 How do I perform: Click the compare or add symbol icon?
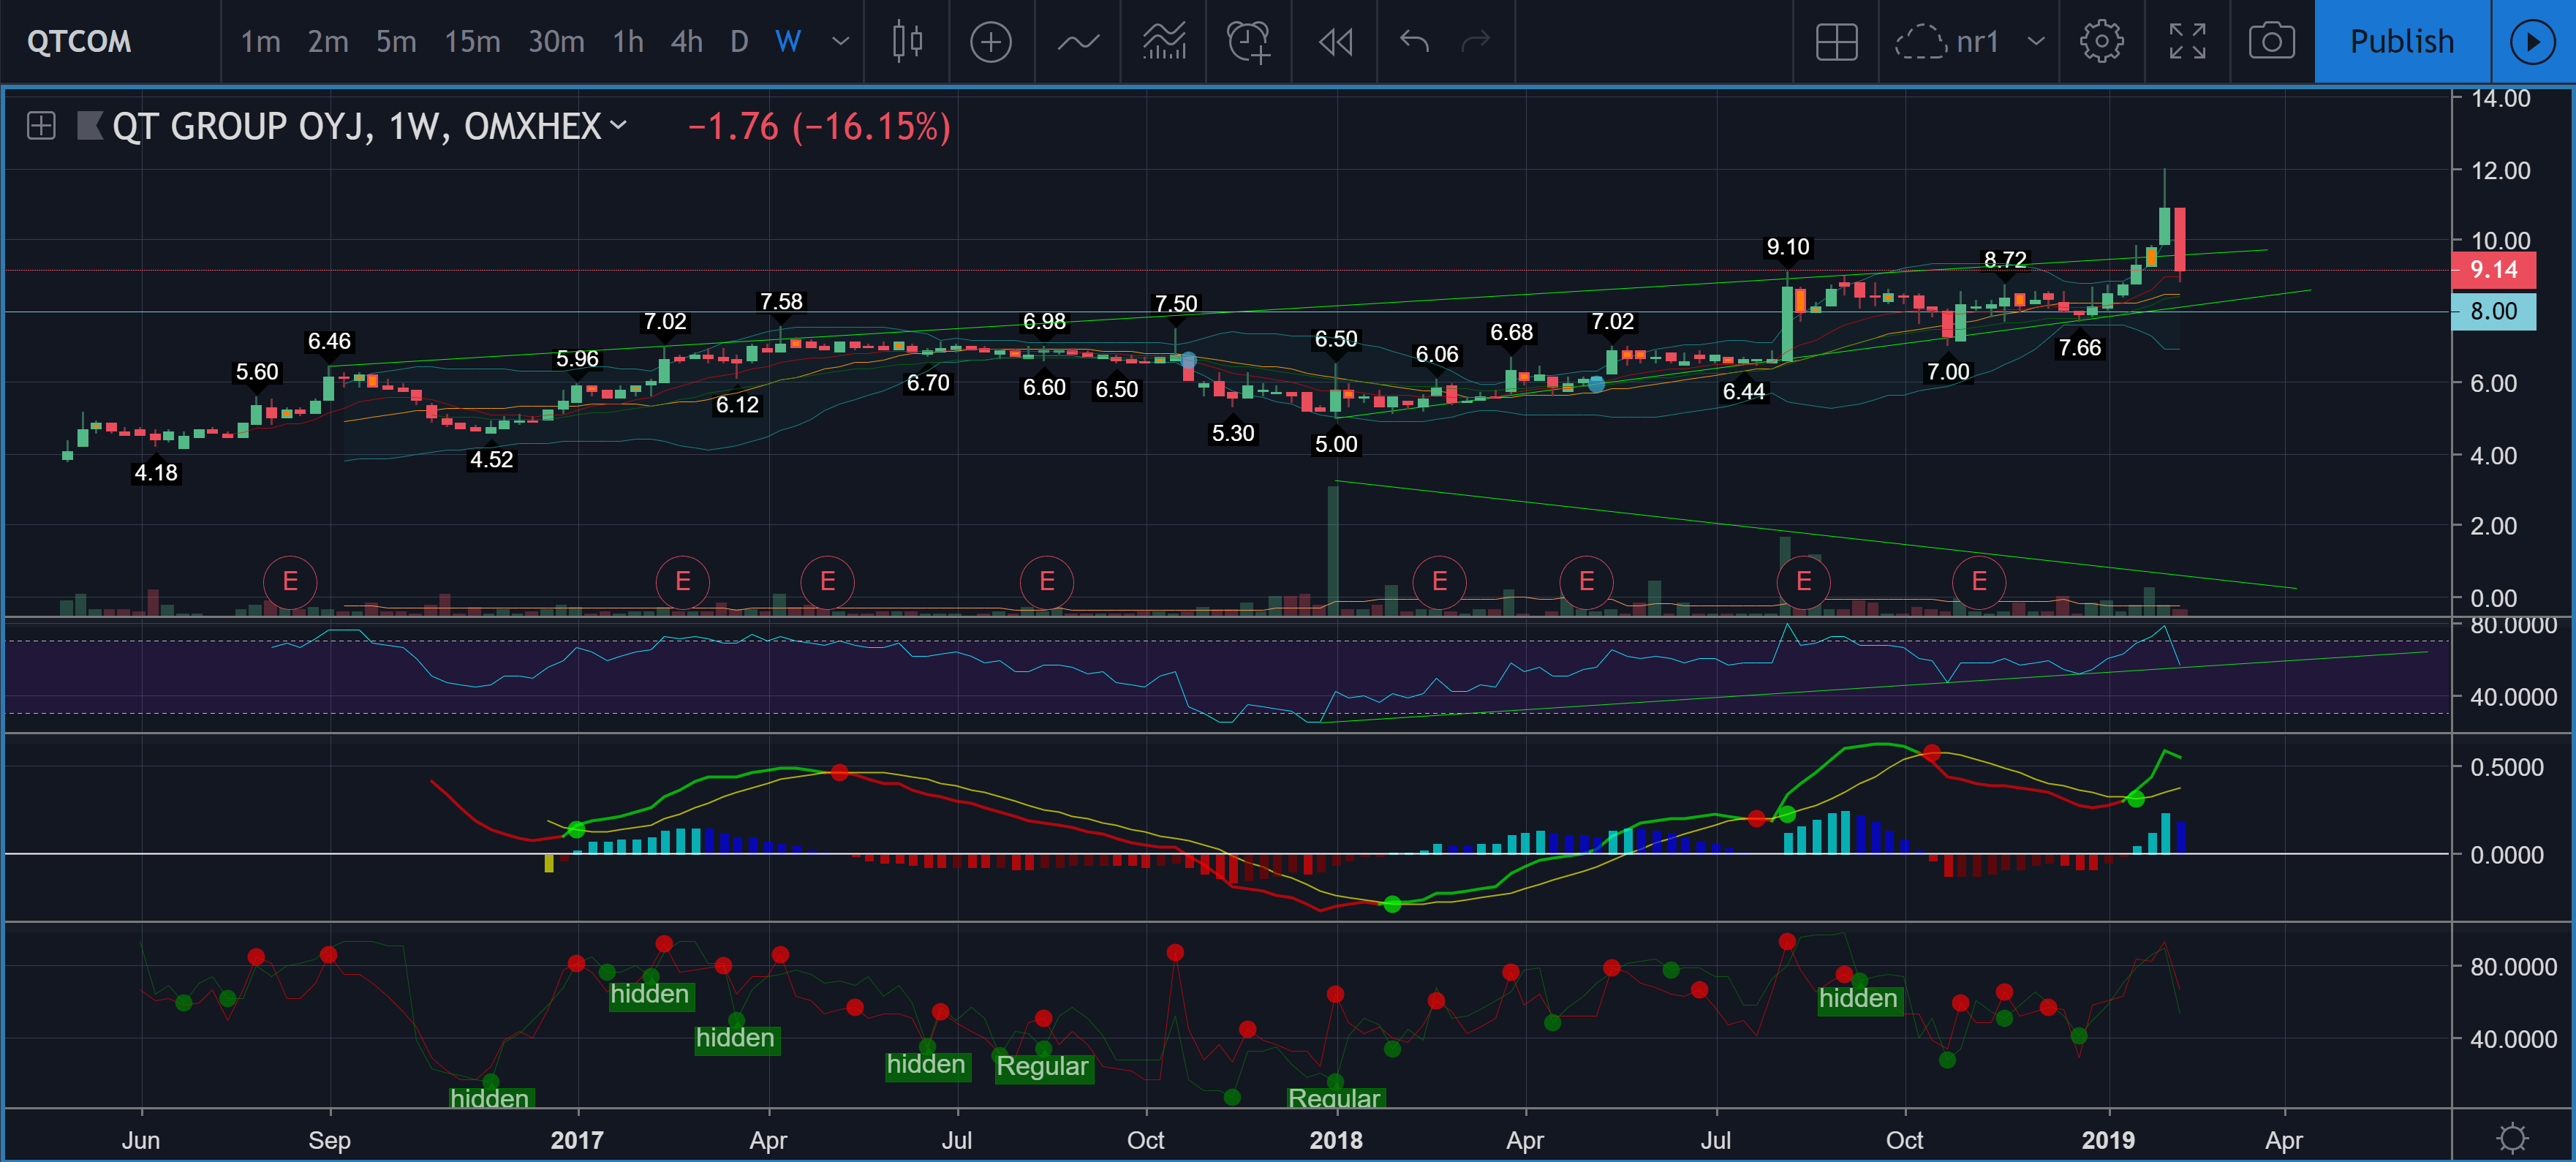click(990, 41)
